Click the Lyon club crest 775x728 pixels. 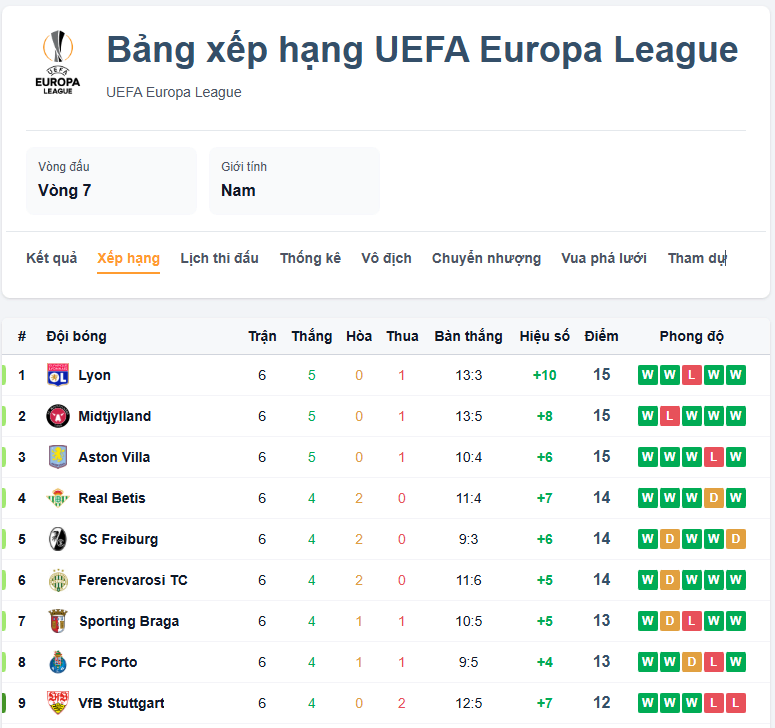[57, 375]
